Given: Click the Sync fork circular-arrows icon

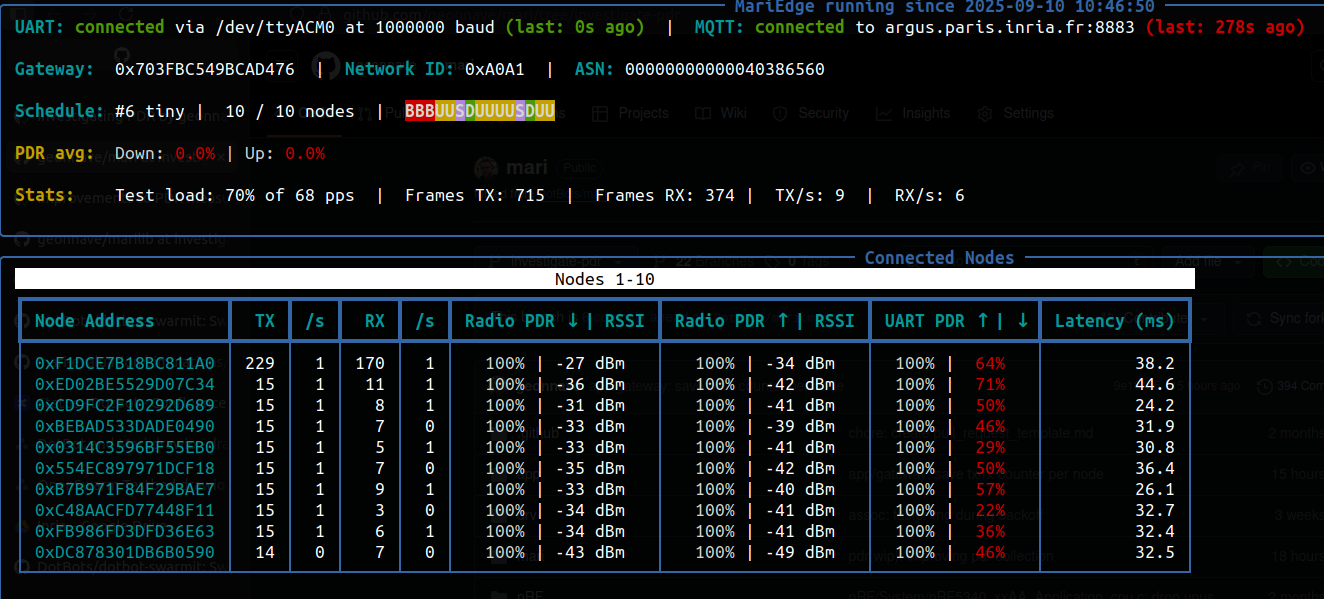Looking at the screenshot, I should [1254, 320].
